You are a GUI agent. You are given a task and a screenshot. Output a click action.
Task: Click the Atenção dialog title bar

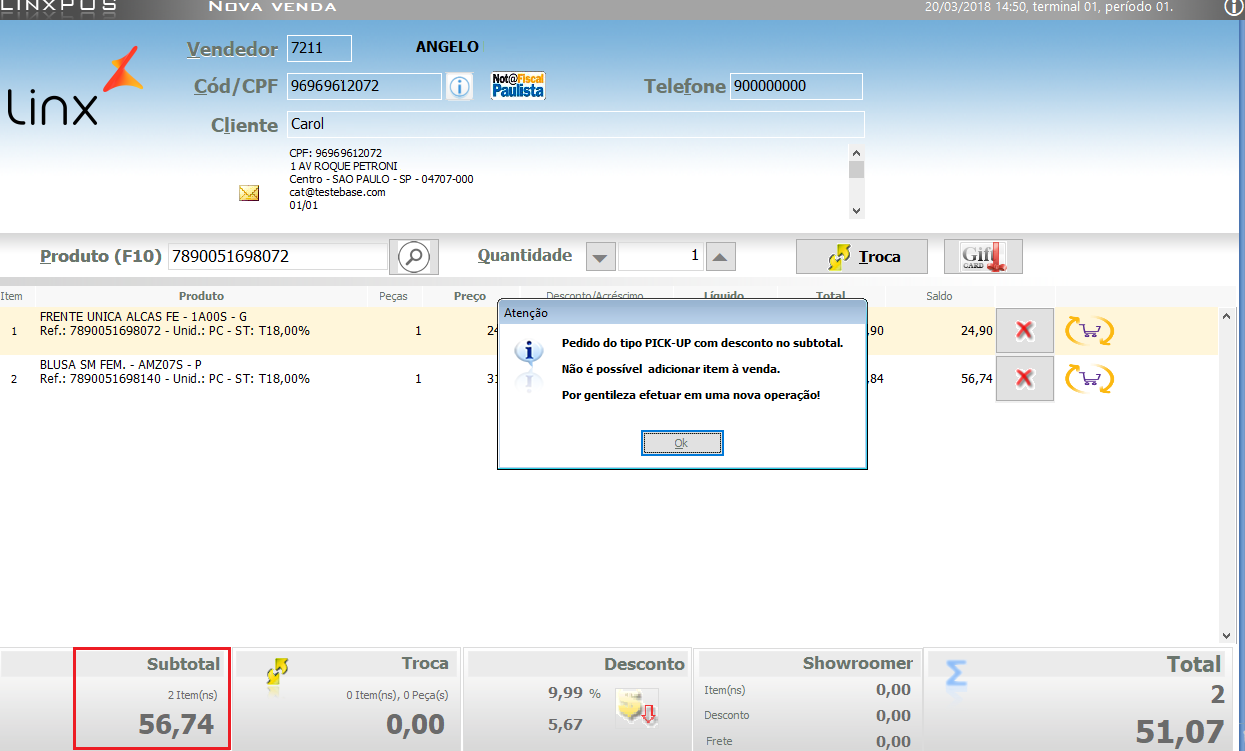[682, 313]
